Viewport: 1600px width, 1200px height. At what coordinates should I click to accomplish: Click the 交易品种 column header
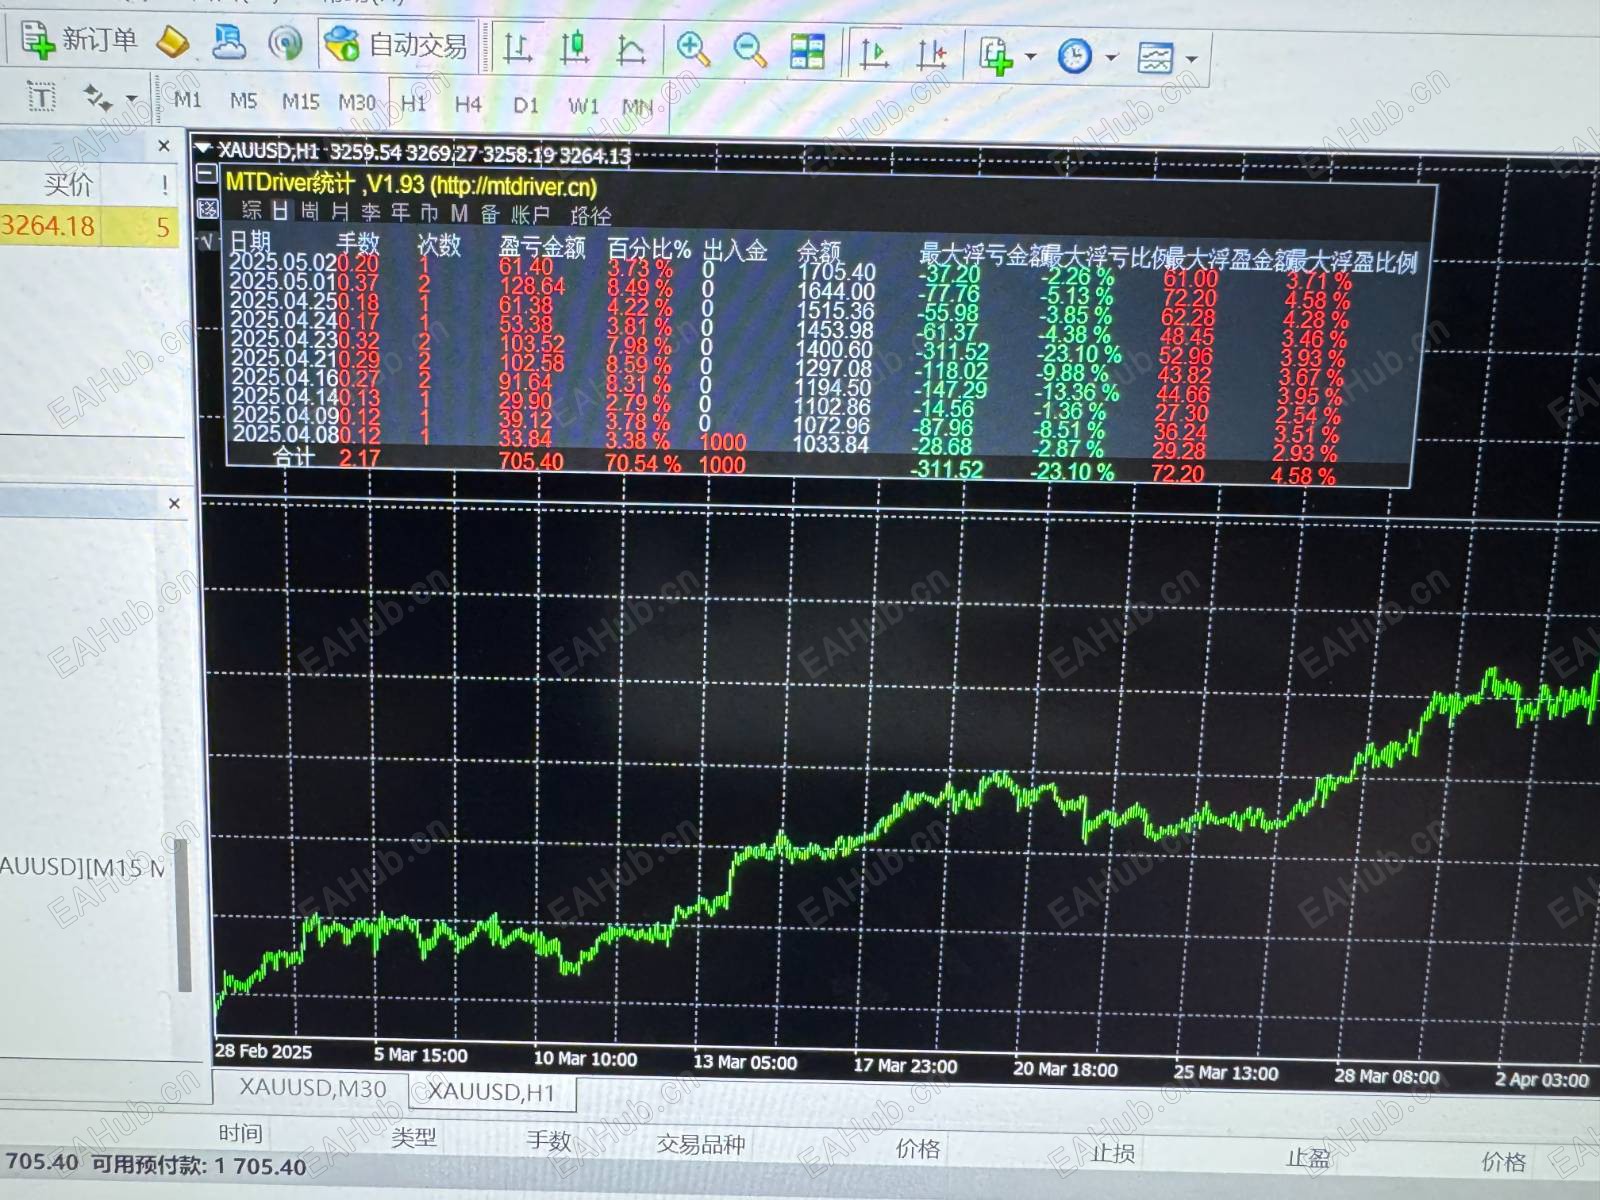point(701,1144)
